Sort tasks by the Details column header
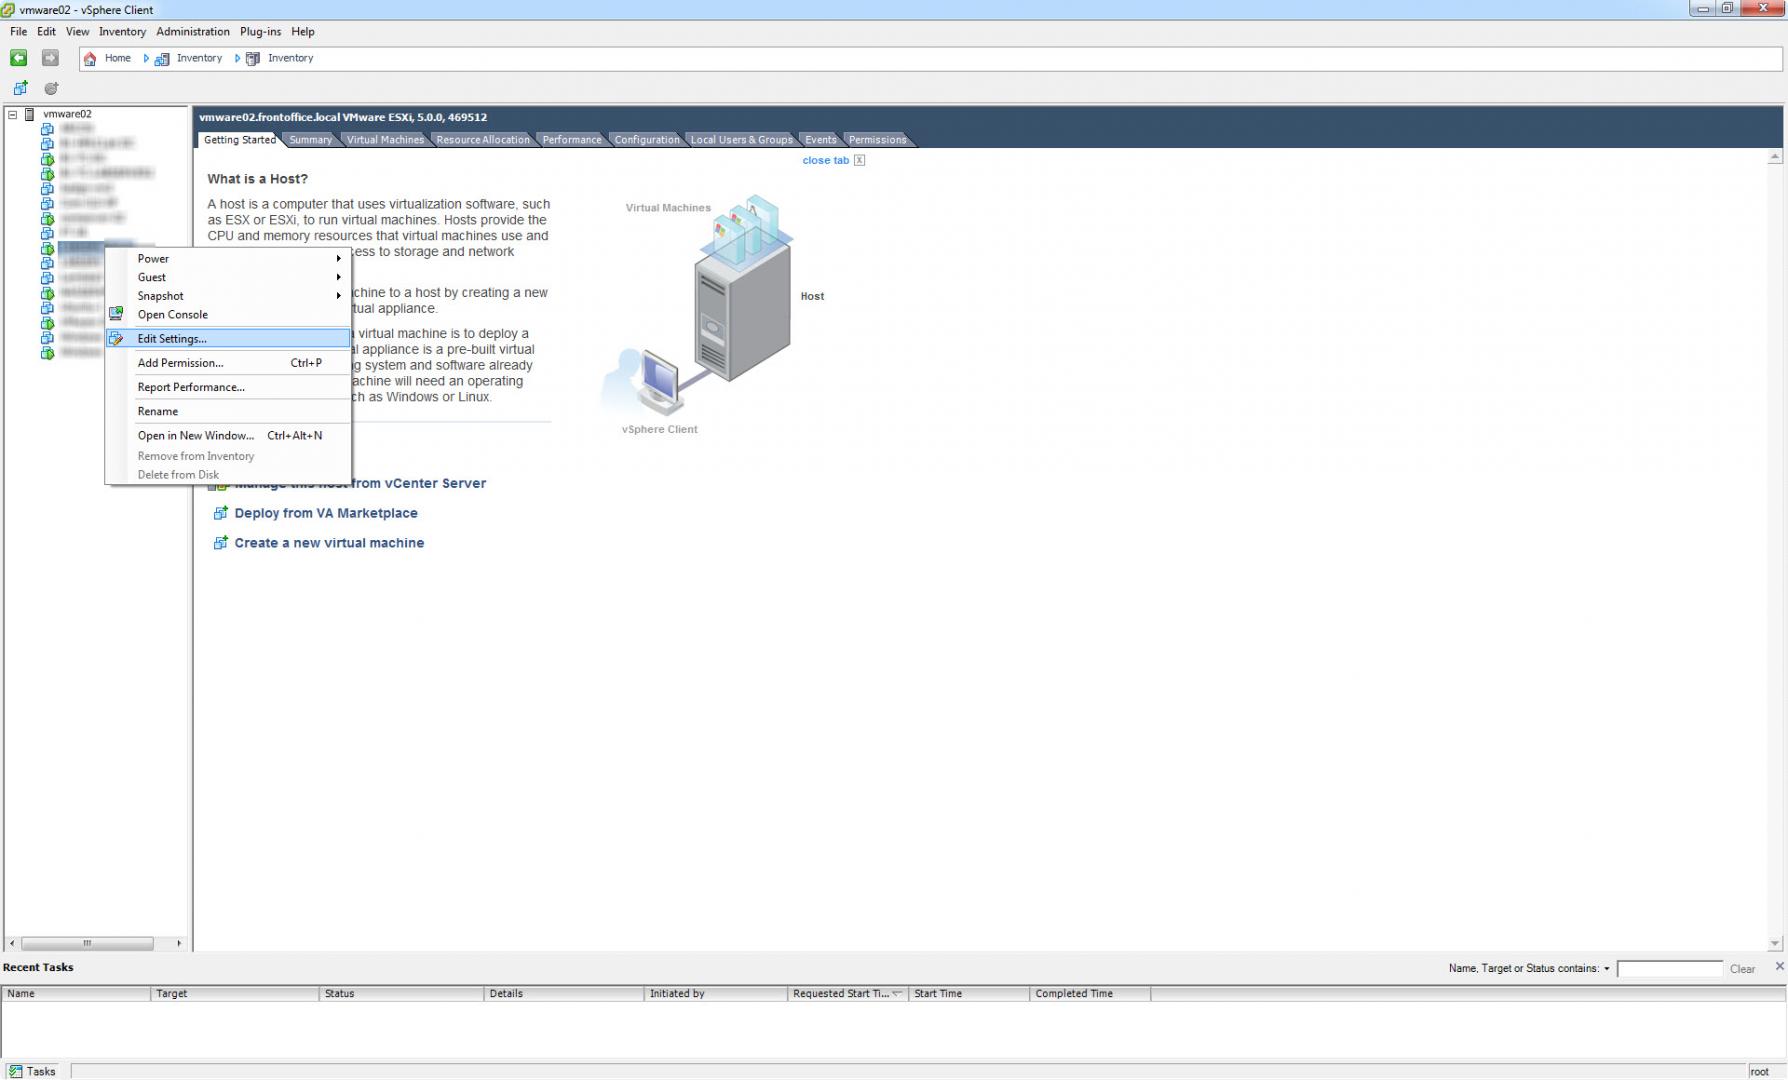The height and width of the screenshot is (1080, 1788). (x=565, y=994)
